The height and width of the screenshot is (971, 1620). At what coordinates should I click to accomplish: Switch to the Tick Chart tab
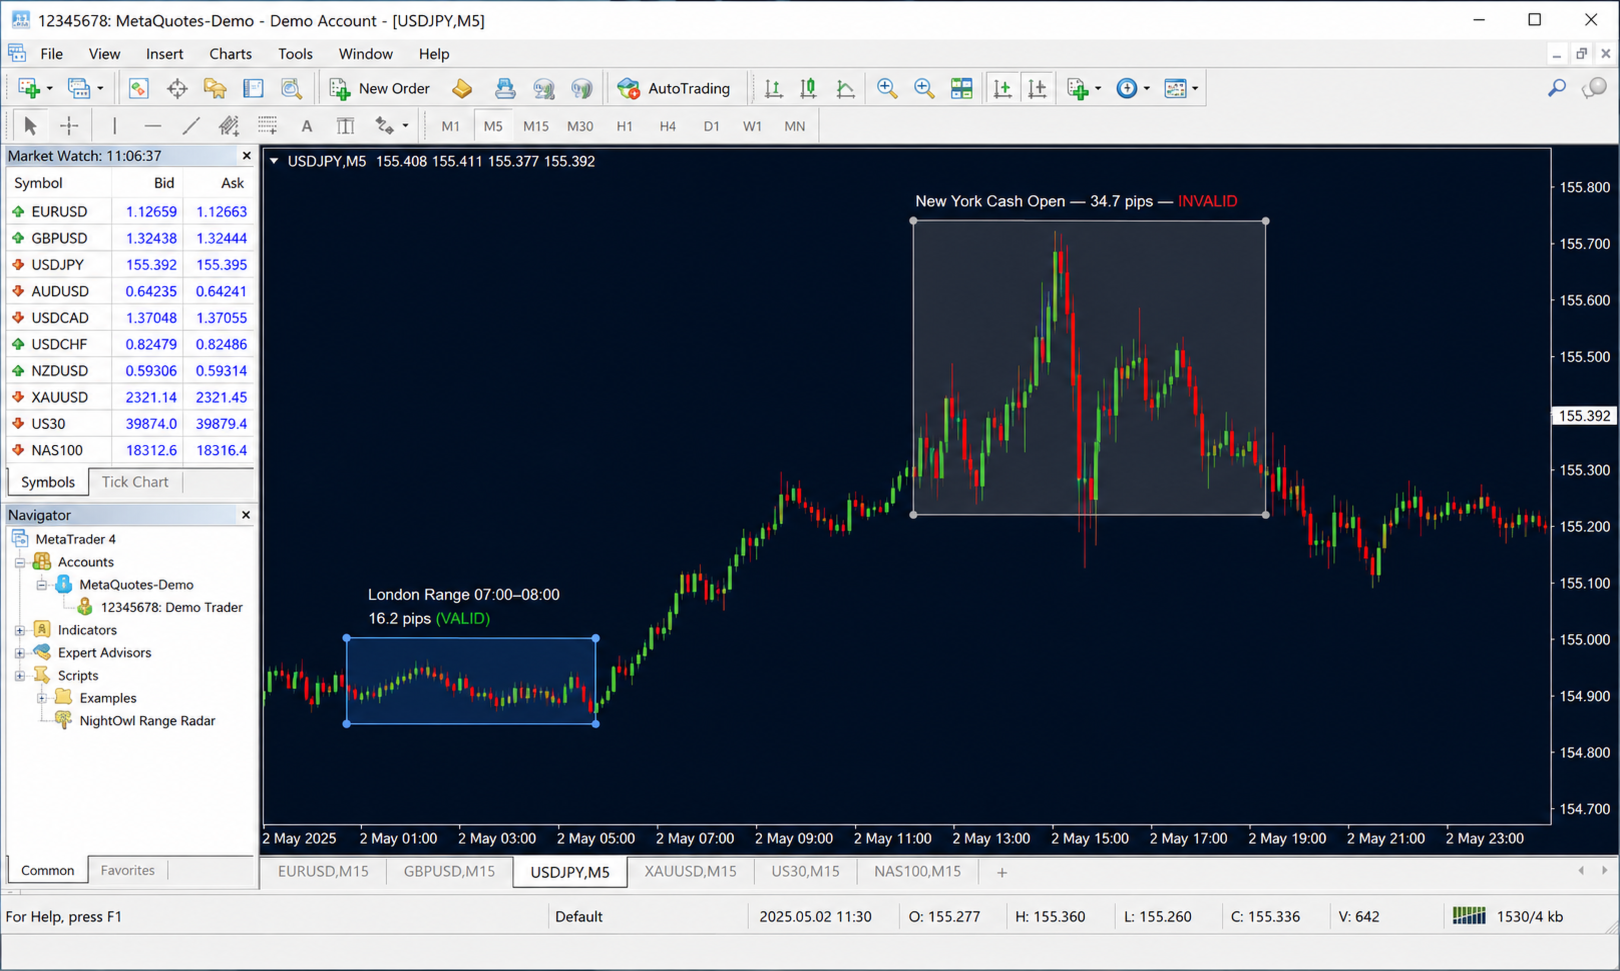tap(135, 482)
